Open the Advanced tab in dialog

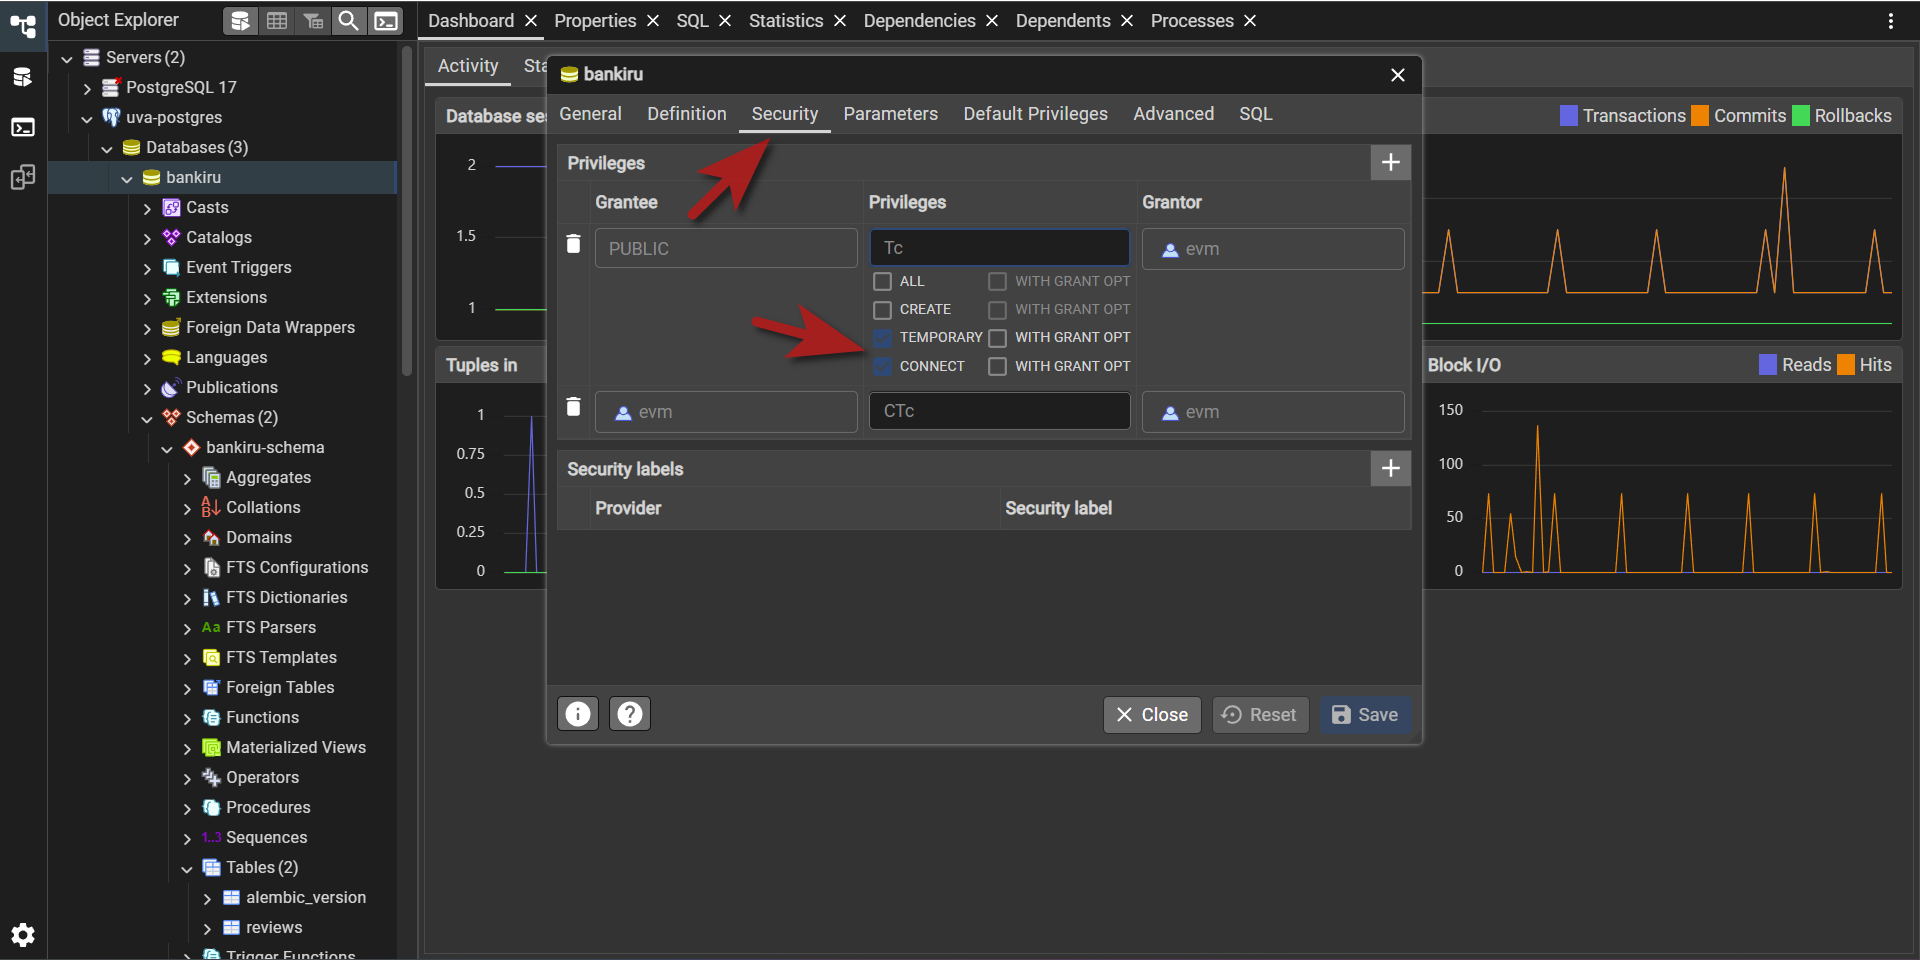tap(1173, 114)
